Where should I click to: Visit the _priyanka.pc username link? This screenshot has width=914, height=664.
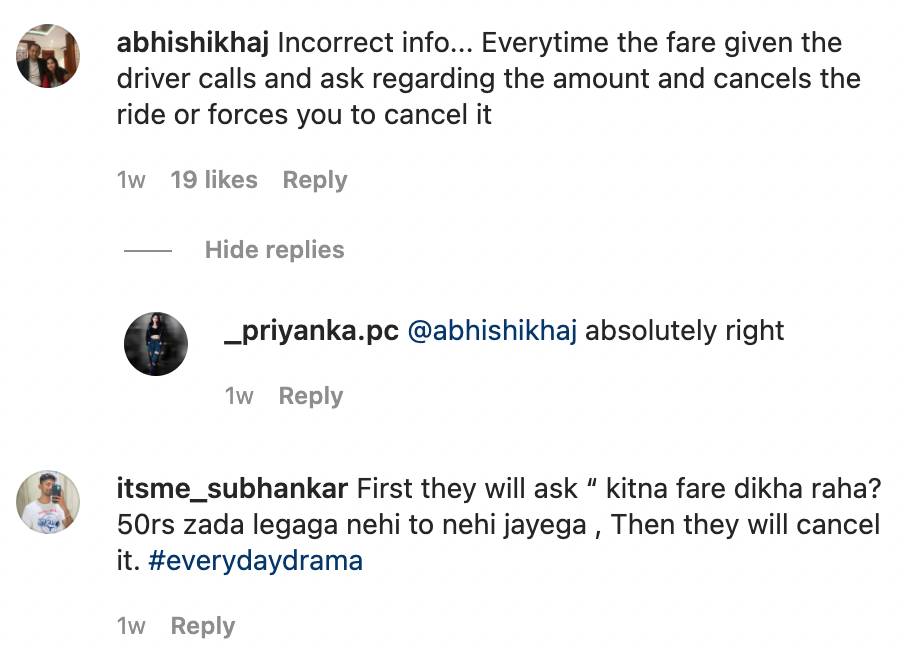point(311,331)
